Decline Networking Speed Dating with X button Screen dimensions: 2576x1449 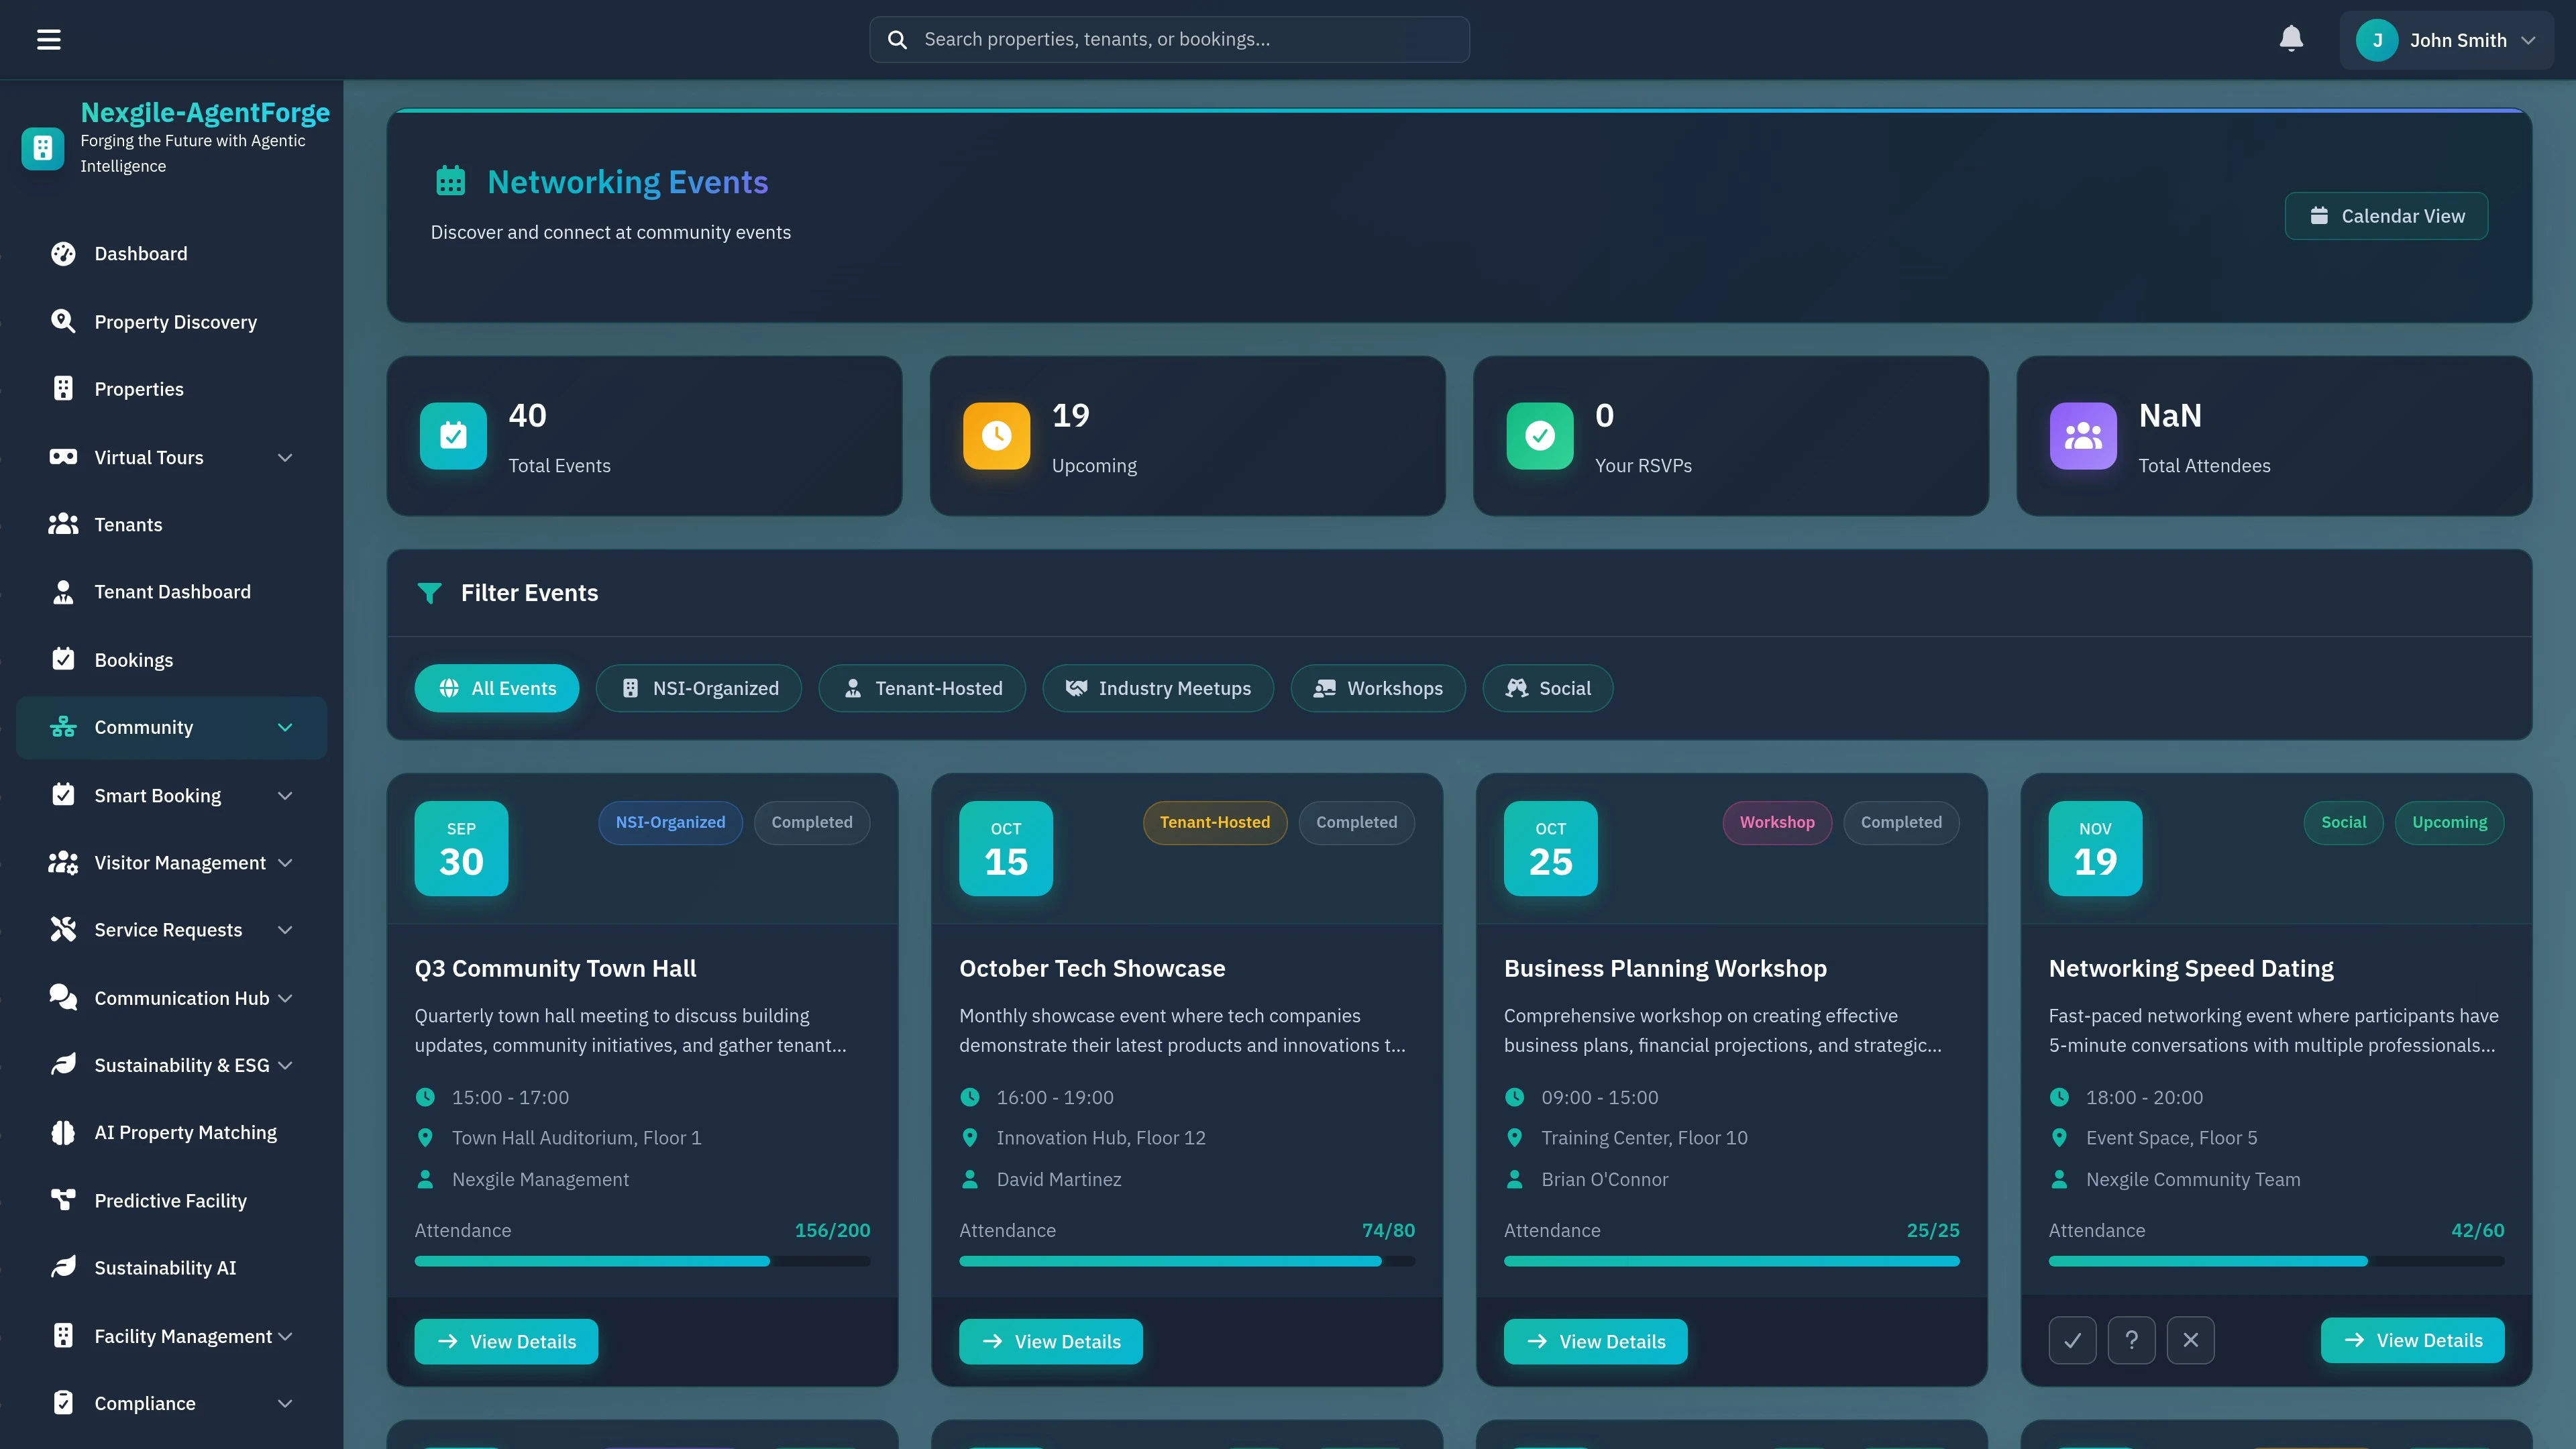[2190, 1340]
